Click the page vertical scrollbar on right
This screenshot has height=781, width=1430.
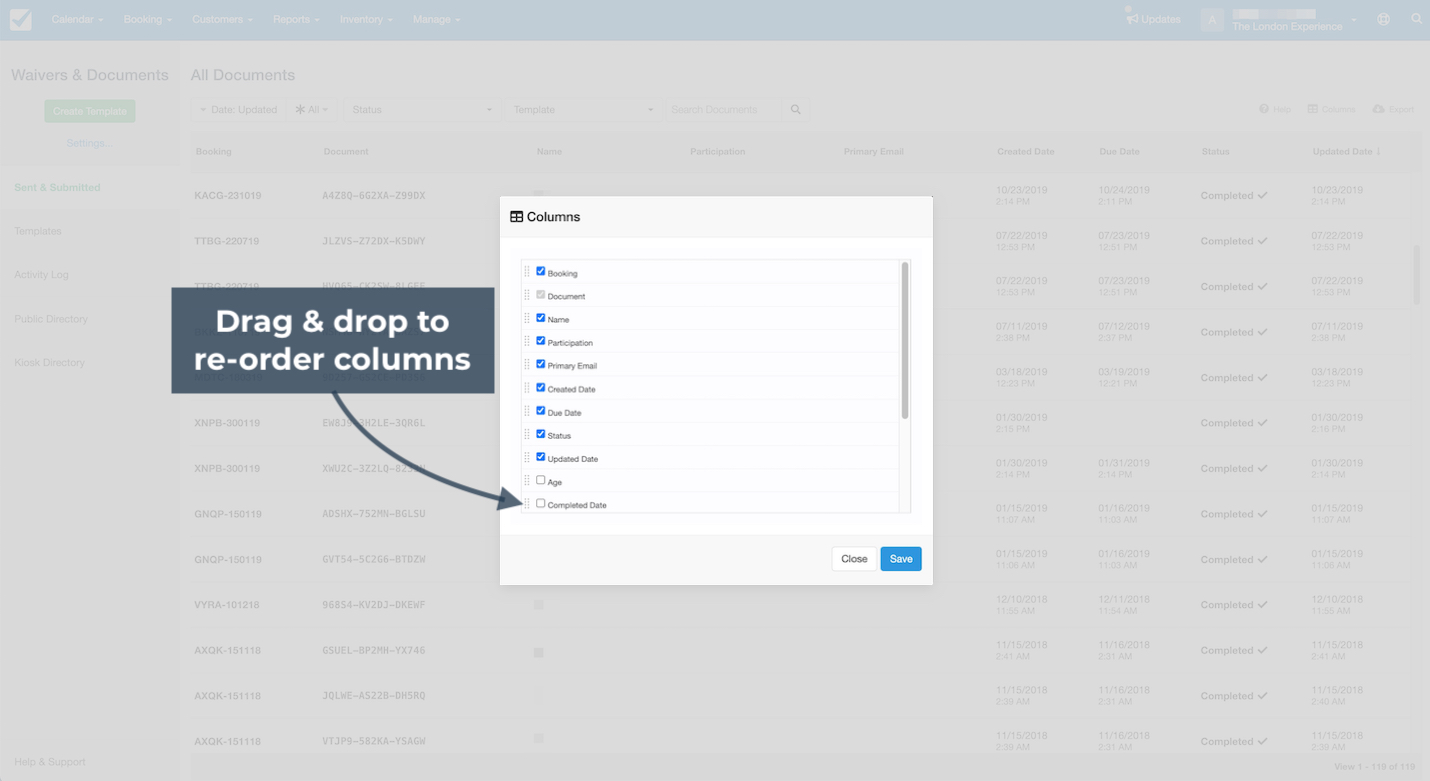pyautogui.click(x=1416, y=273)
